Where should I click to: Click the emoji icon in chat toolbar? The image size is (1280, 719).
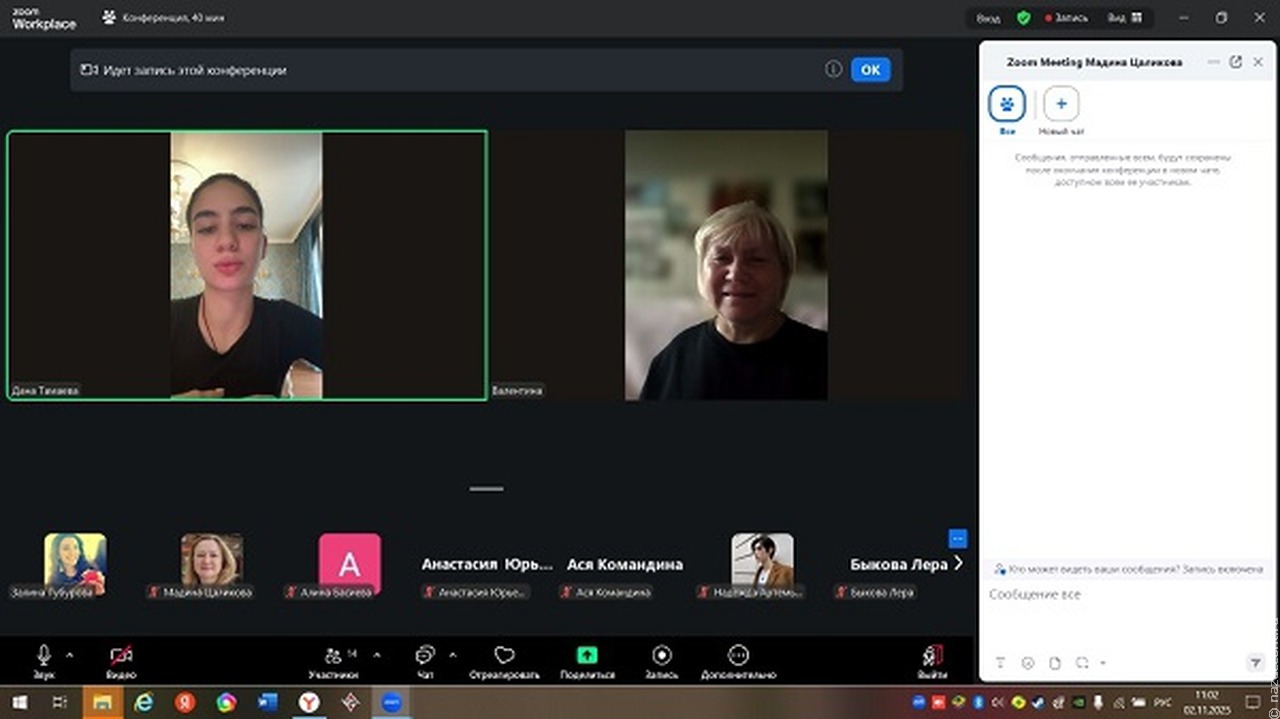1027,663
